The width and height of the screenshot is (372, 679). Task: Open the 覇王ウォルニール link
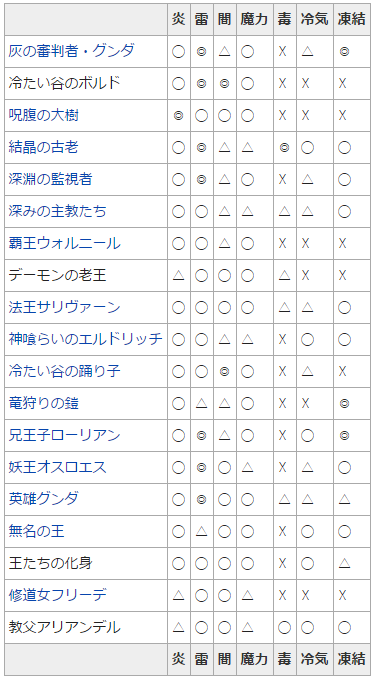[65, 243]
